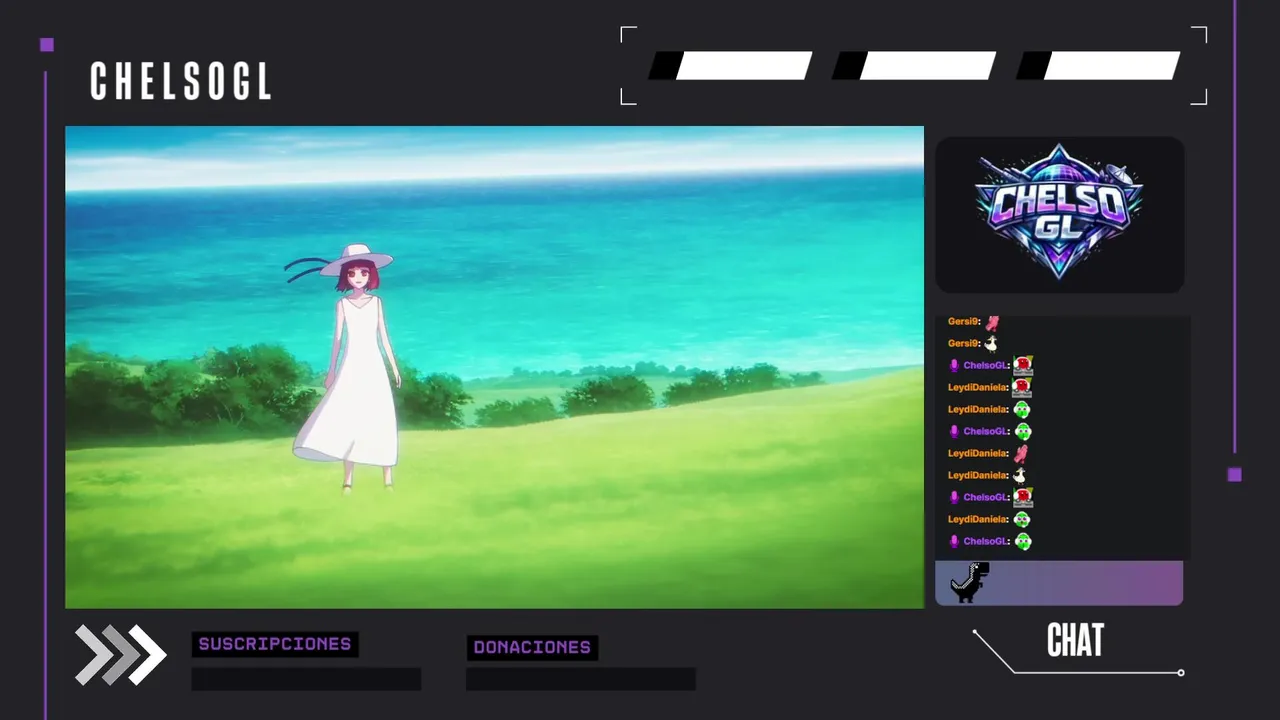Click the SUSCRIPCIONES label
Viewport: 1280px width, 720px height.
click(275, 644)
